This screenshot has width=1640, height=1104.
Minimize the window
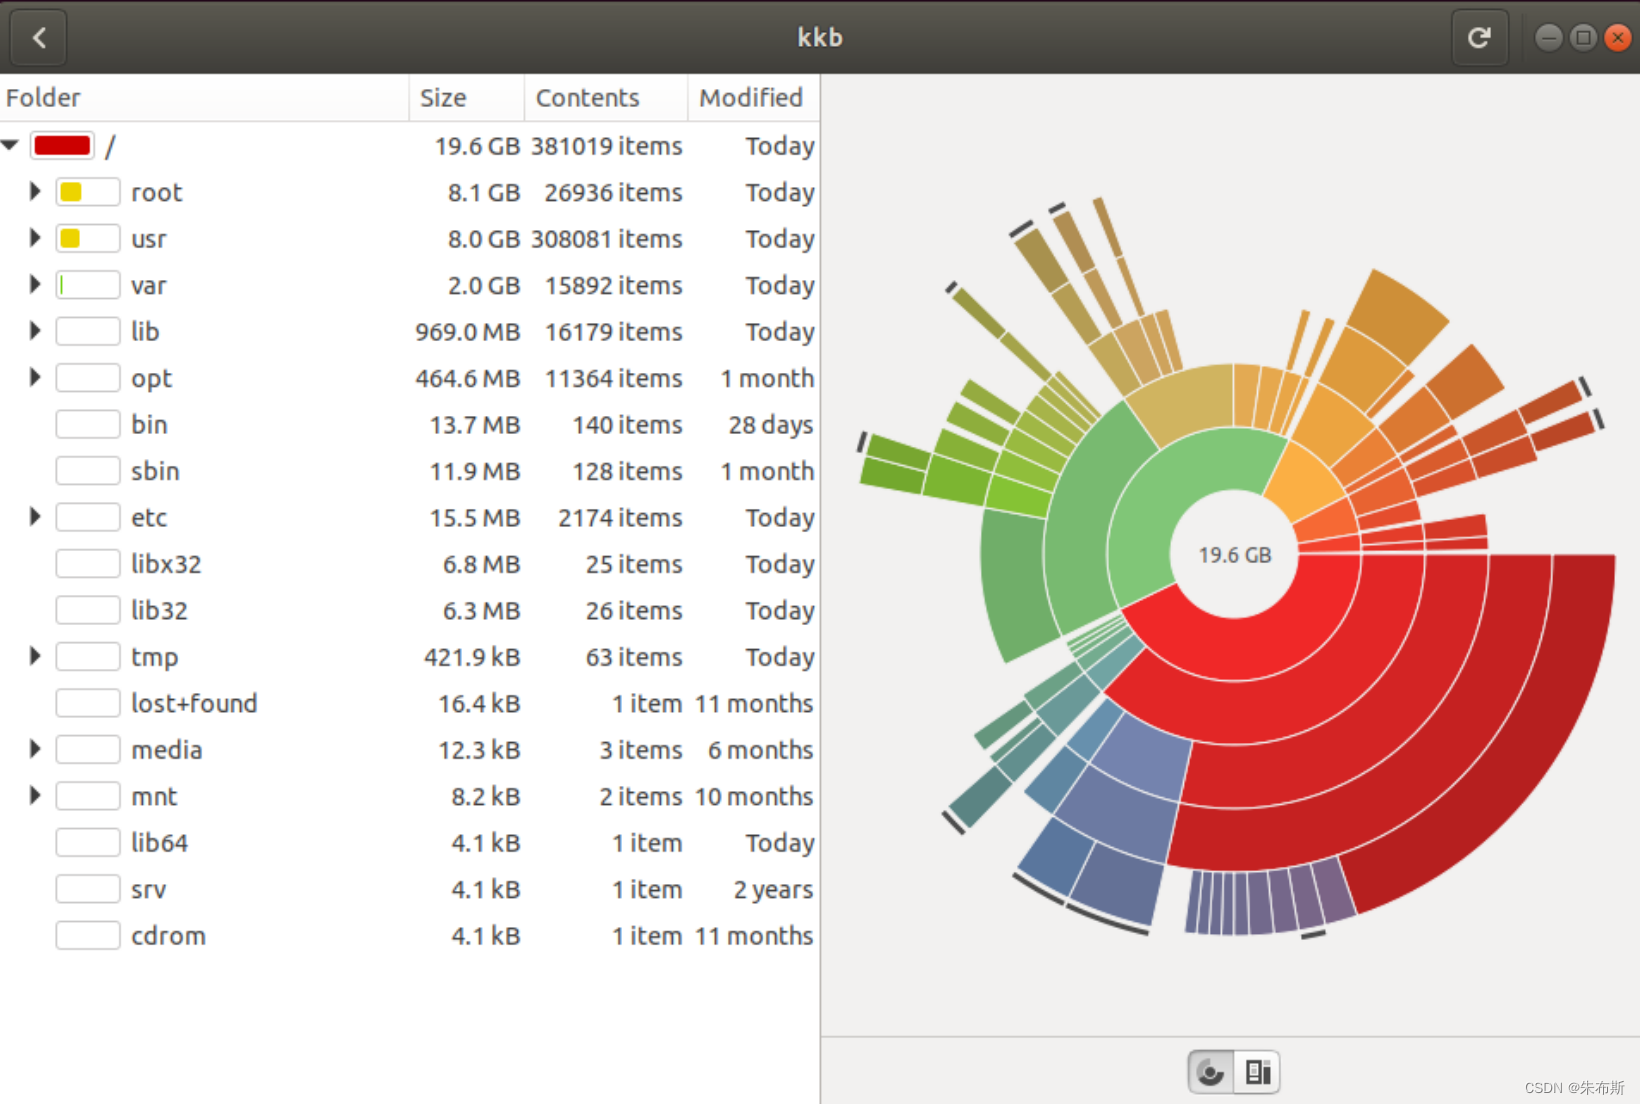(x=1548, y=38)
